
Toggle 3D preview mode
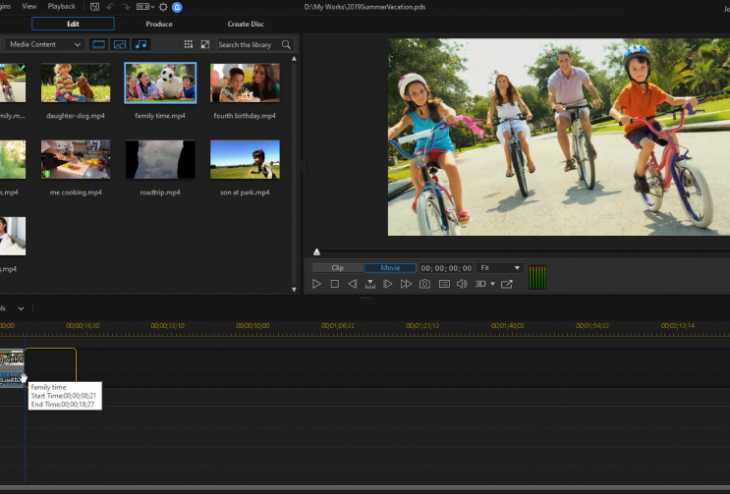click(x=480, y=284)
